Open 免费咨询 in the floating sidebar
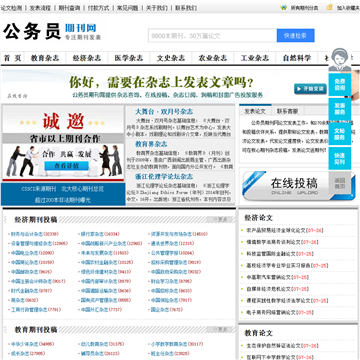Image resolution: width=360 pixels, height=360 pixels. click(339, 85)
